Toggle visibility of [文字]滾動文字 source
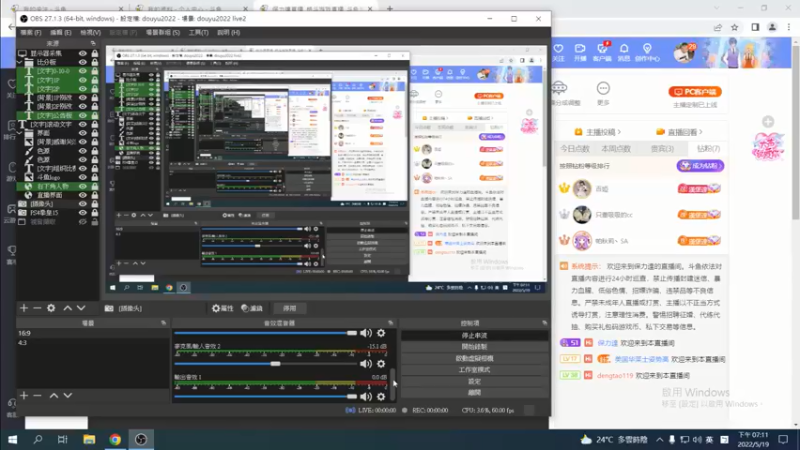The image size is (800, 450). pyautogui.click(x=83, y=124)
